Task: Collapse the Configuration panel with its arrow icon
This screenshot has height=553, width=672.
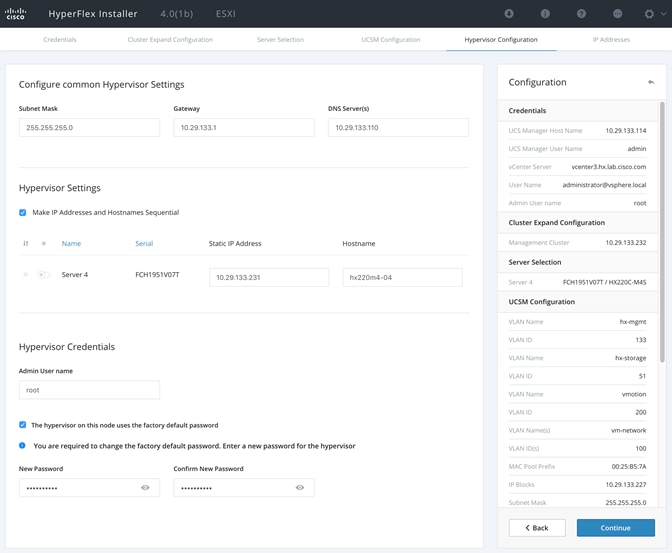Action: 651,82
